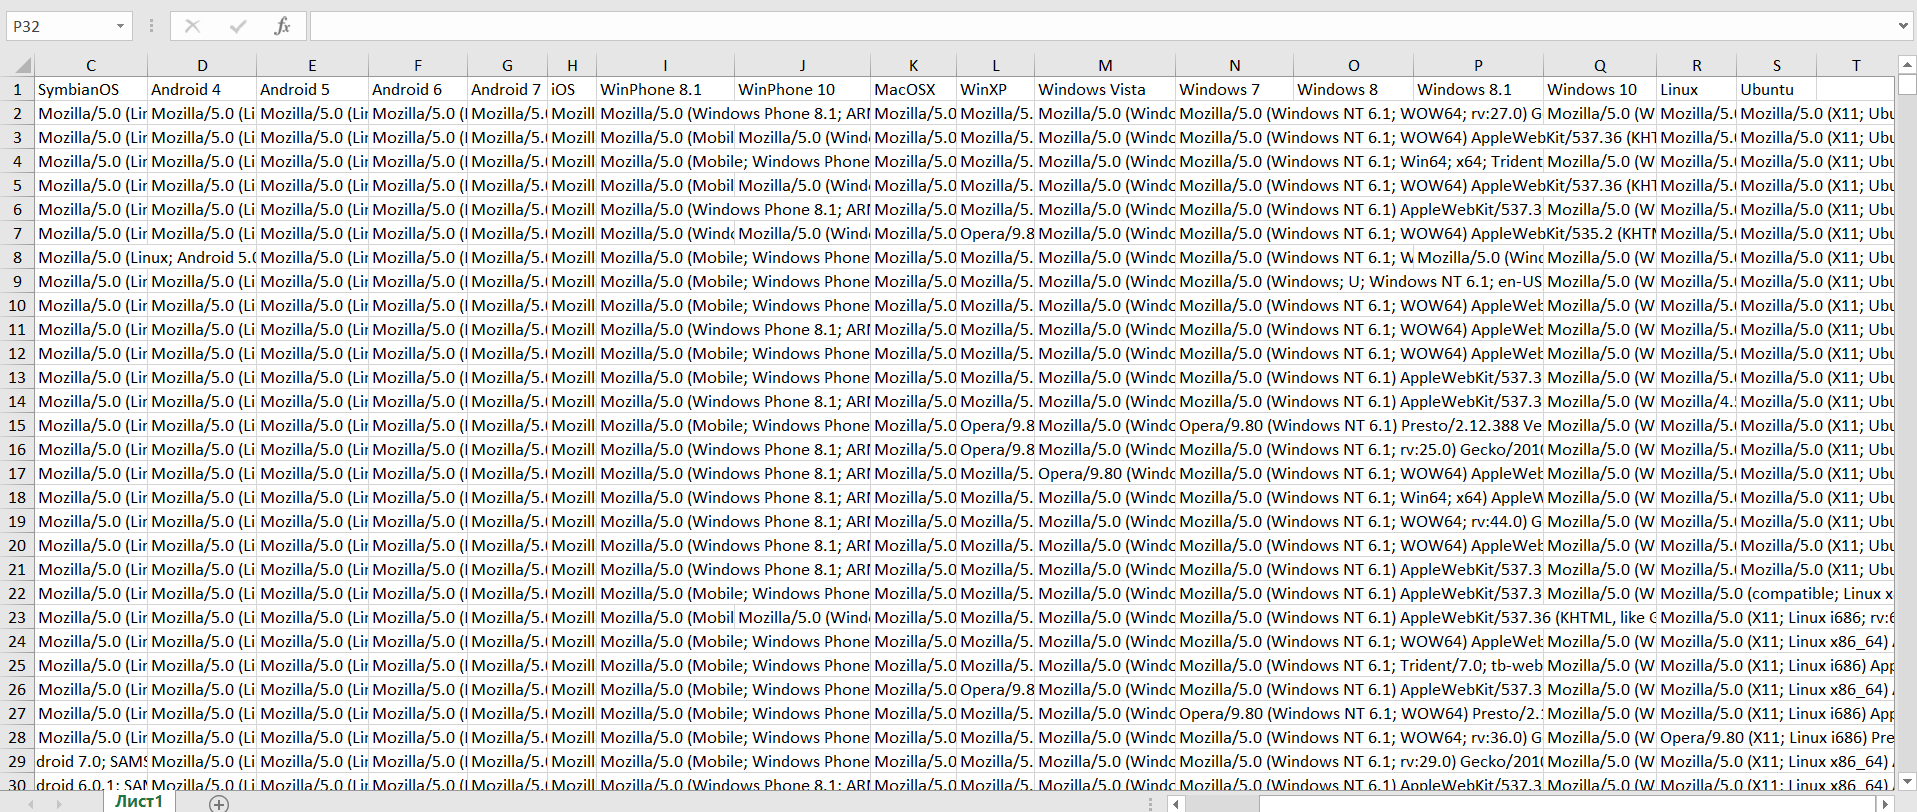Select the Windows Vista header cell
The width and height of the screenshot is (1917, 812).
coord(1105,89)
